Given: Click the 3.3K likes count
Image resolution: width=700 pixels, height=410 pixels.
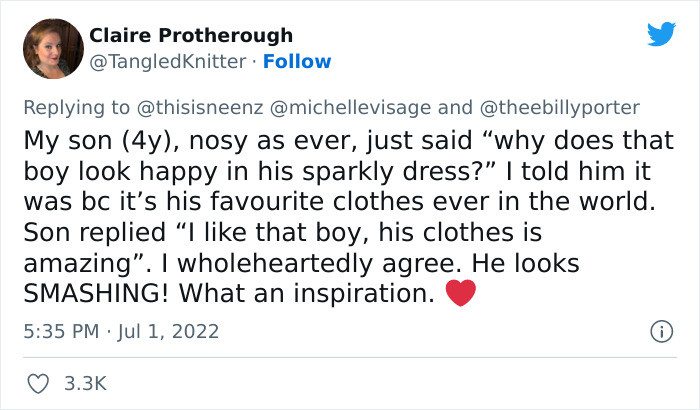Looking at the screenshot, I should tap(86, 383).
